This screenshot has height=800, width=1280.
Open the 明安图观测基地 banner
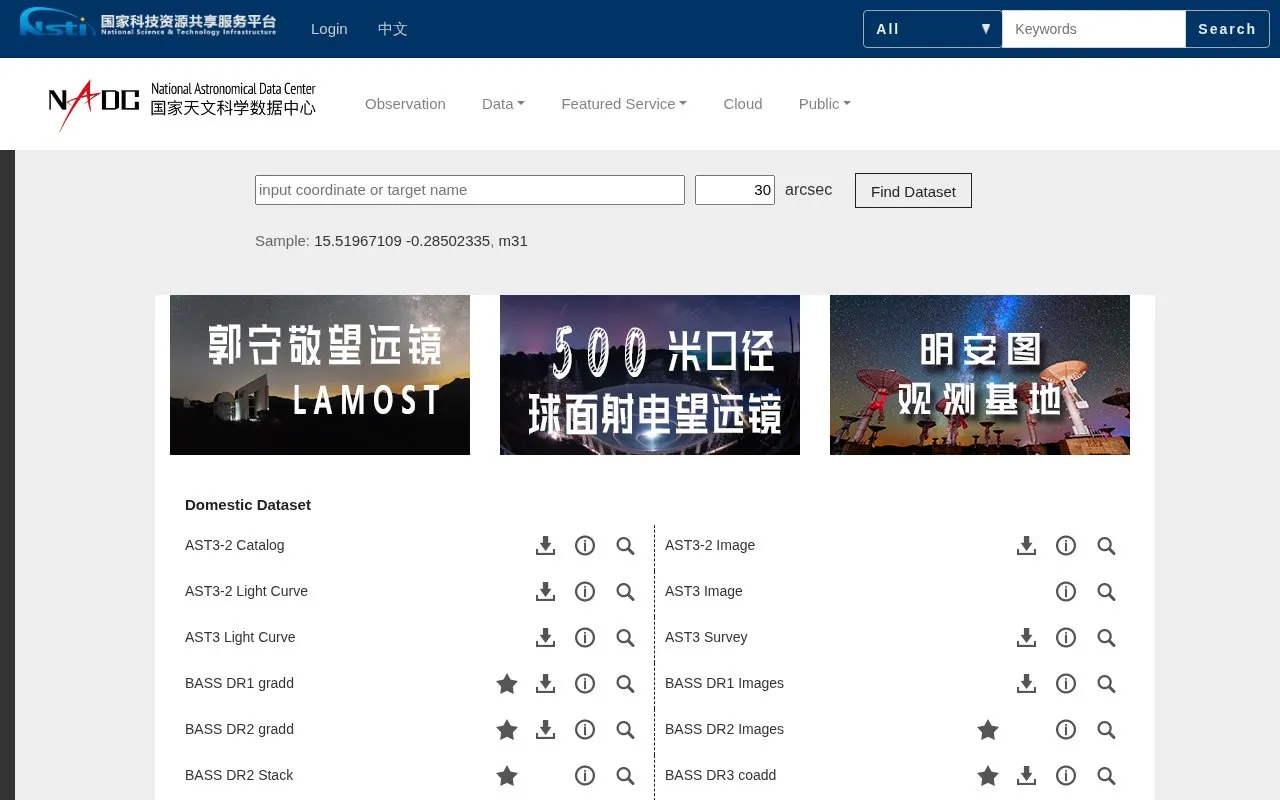coord(980,375)
